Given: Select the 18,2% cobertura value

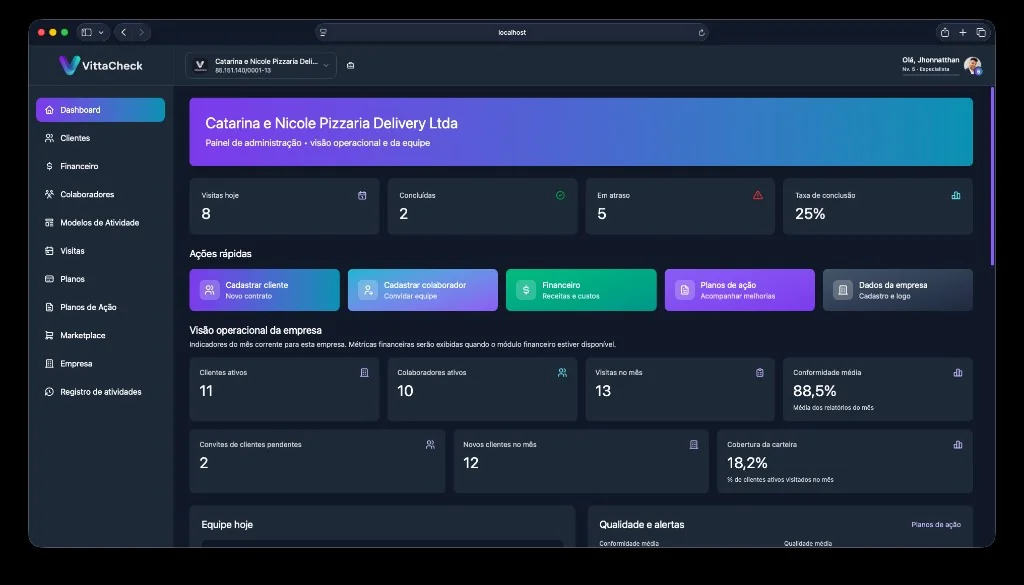Looking at the screenshot, I should coord(747,463).
